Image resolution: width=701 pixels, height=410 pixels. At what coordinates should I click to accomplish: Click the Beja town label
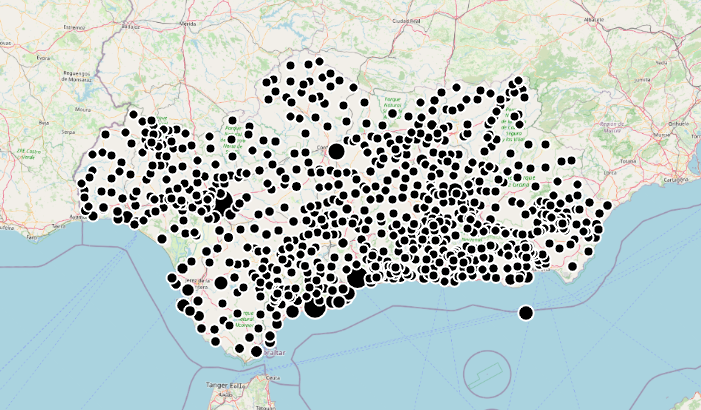pyautogui.click(x=43, y=123)
